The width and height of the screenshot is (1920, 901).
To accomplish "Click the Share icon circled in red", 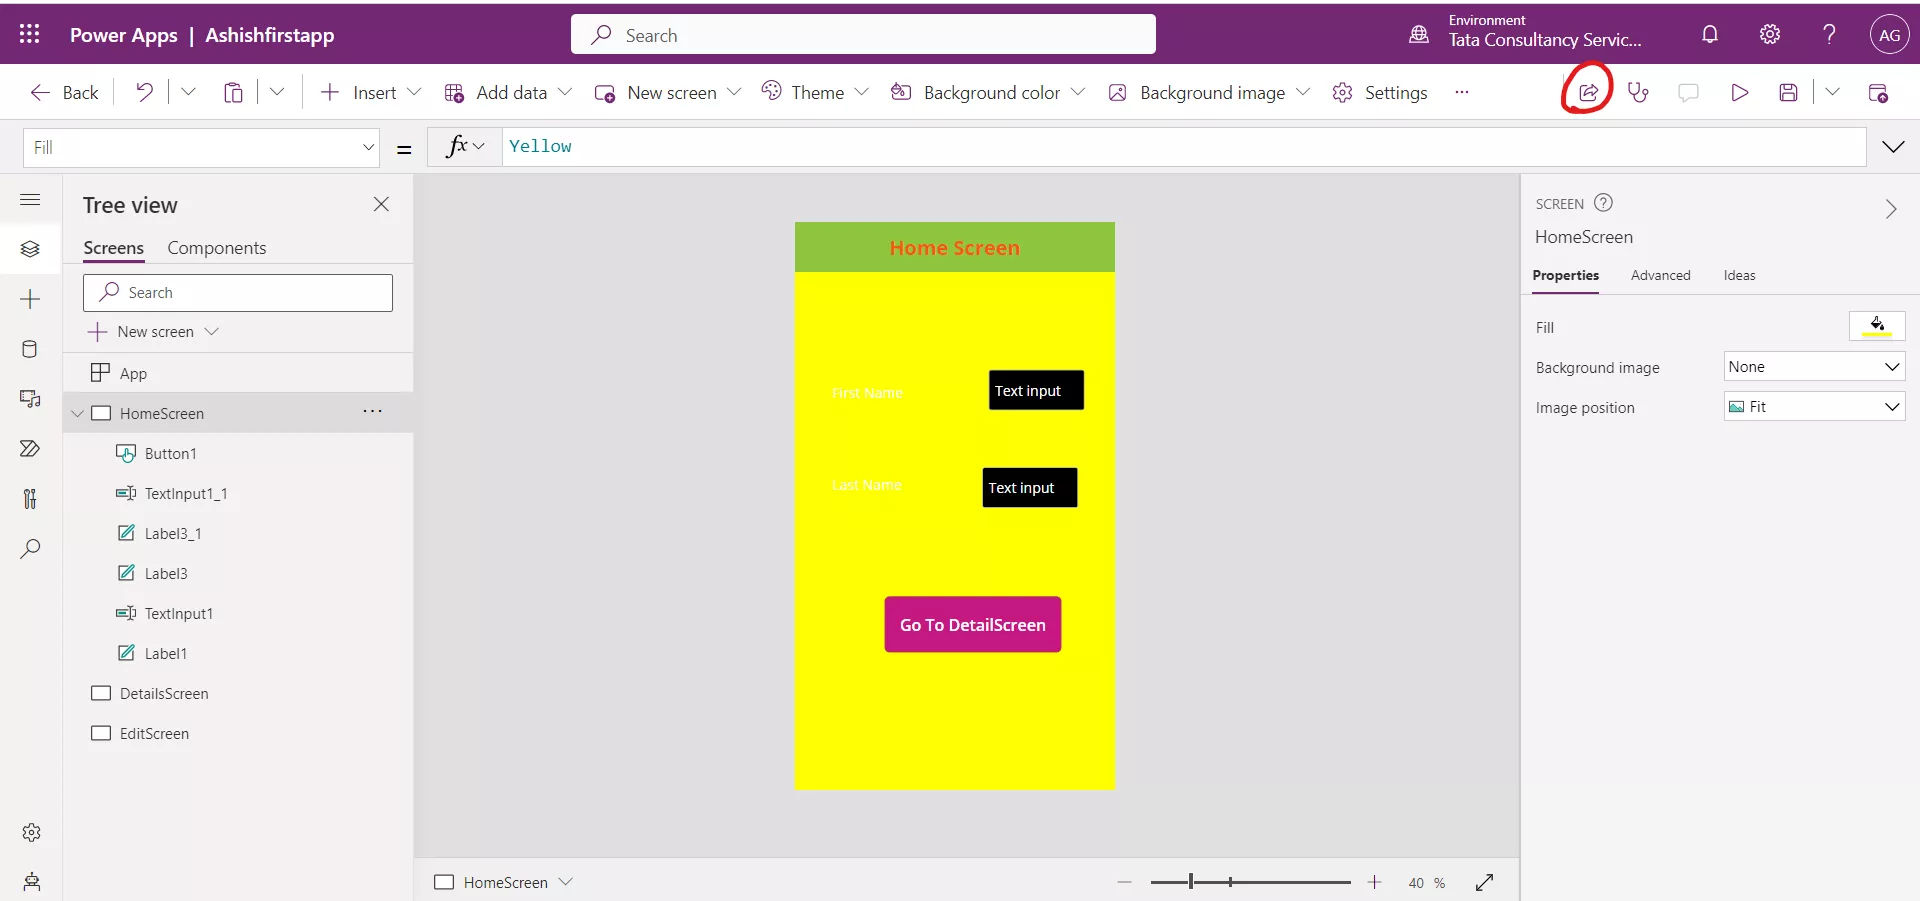I will tap(1588, 93).
